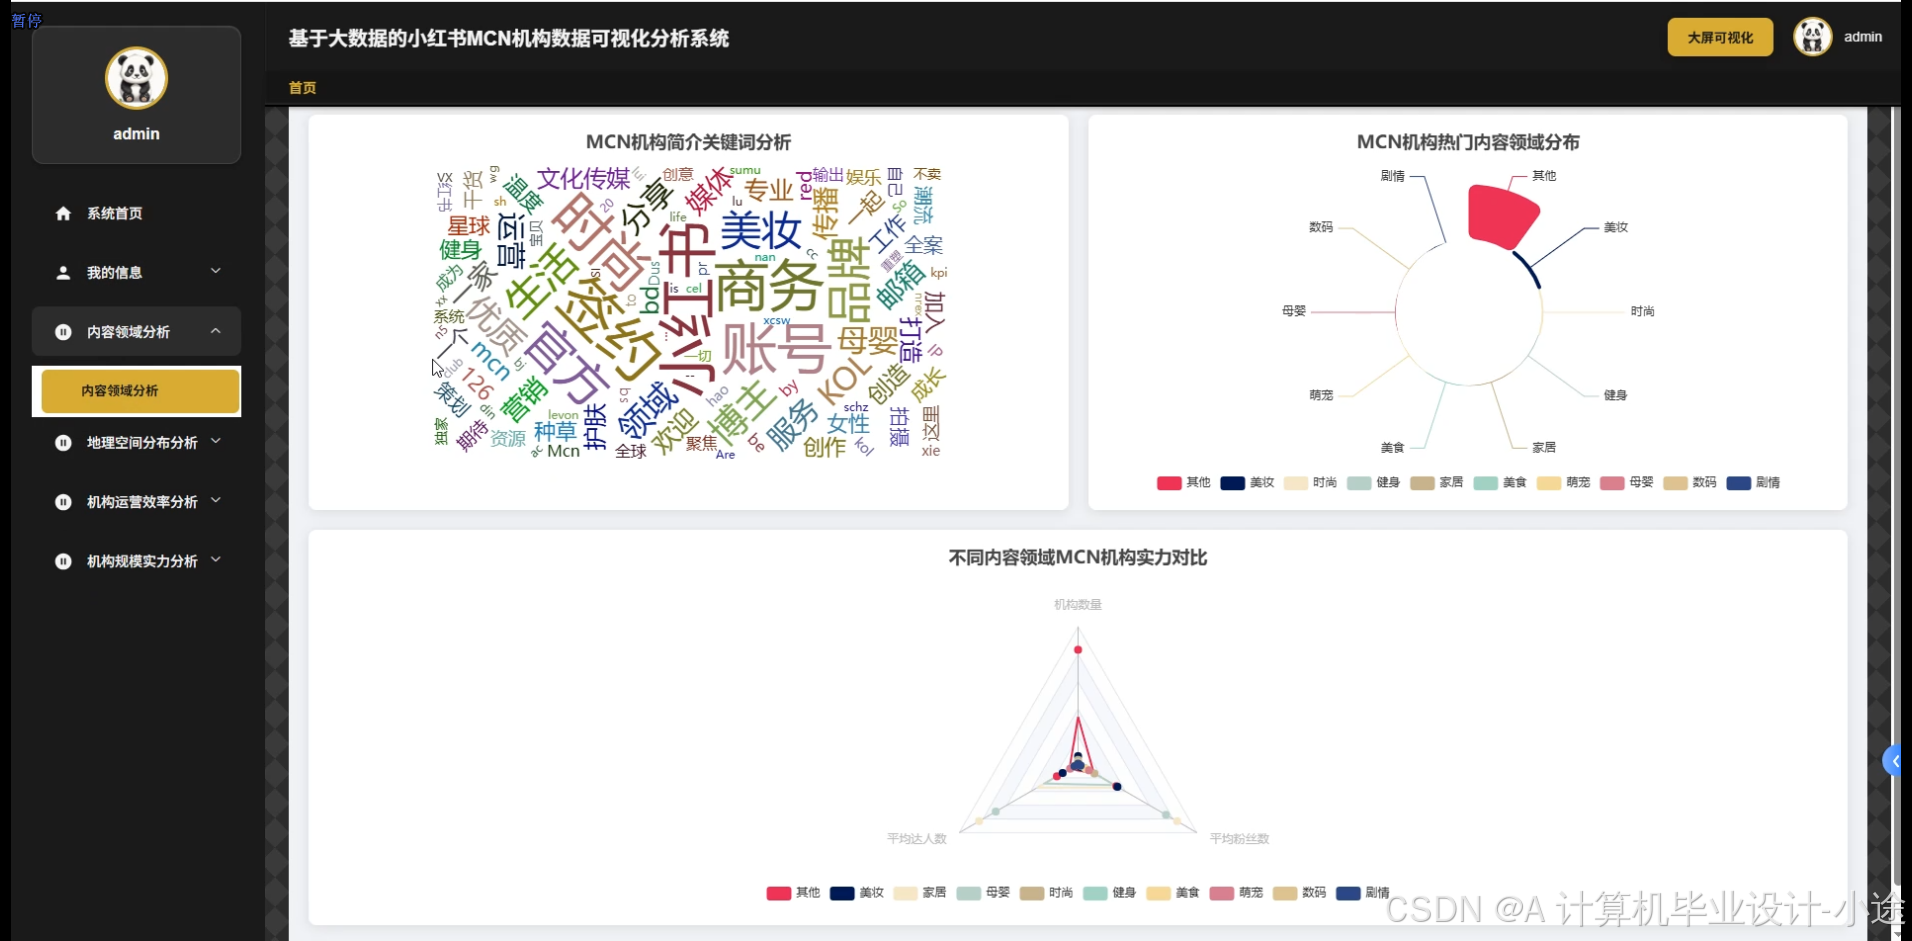Toggle 剧情 in the pie chart legend
Image resolution: width=1912 pixels, height=941 pixels.
(x=1753, y=483)
